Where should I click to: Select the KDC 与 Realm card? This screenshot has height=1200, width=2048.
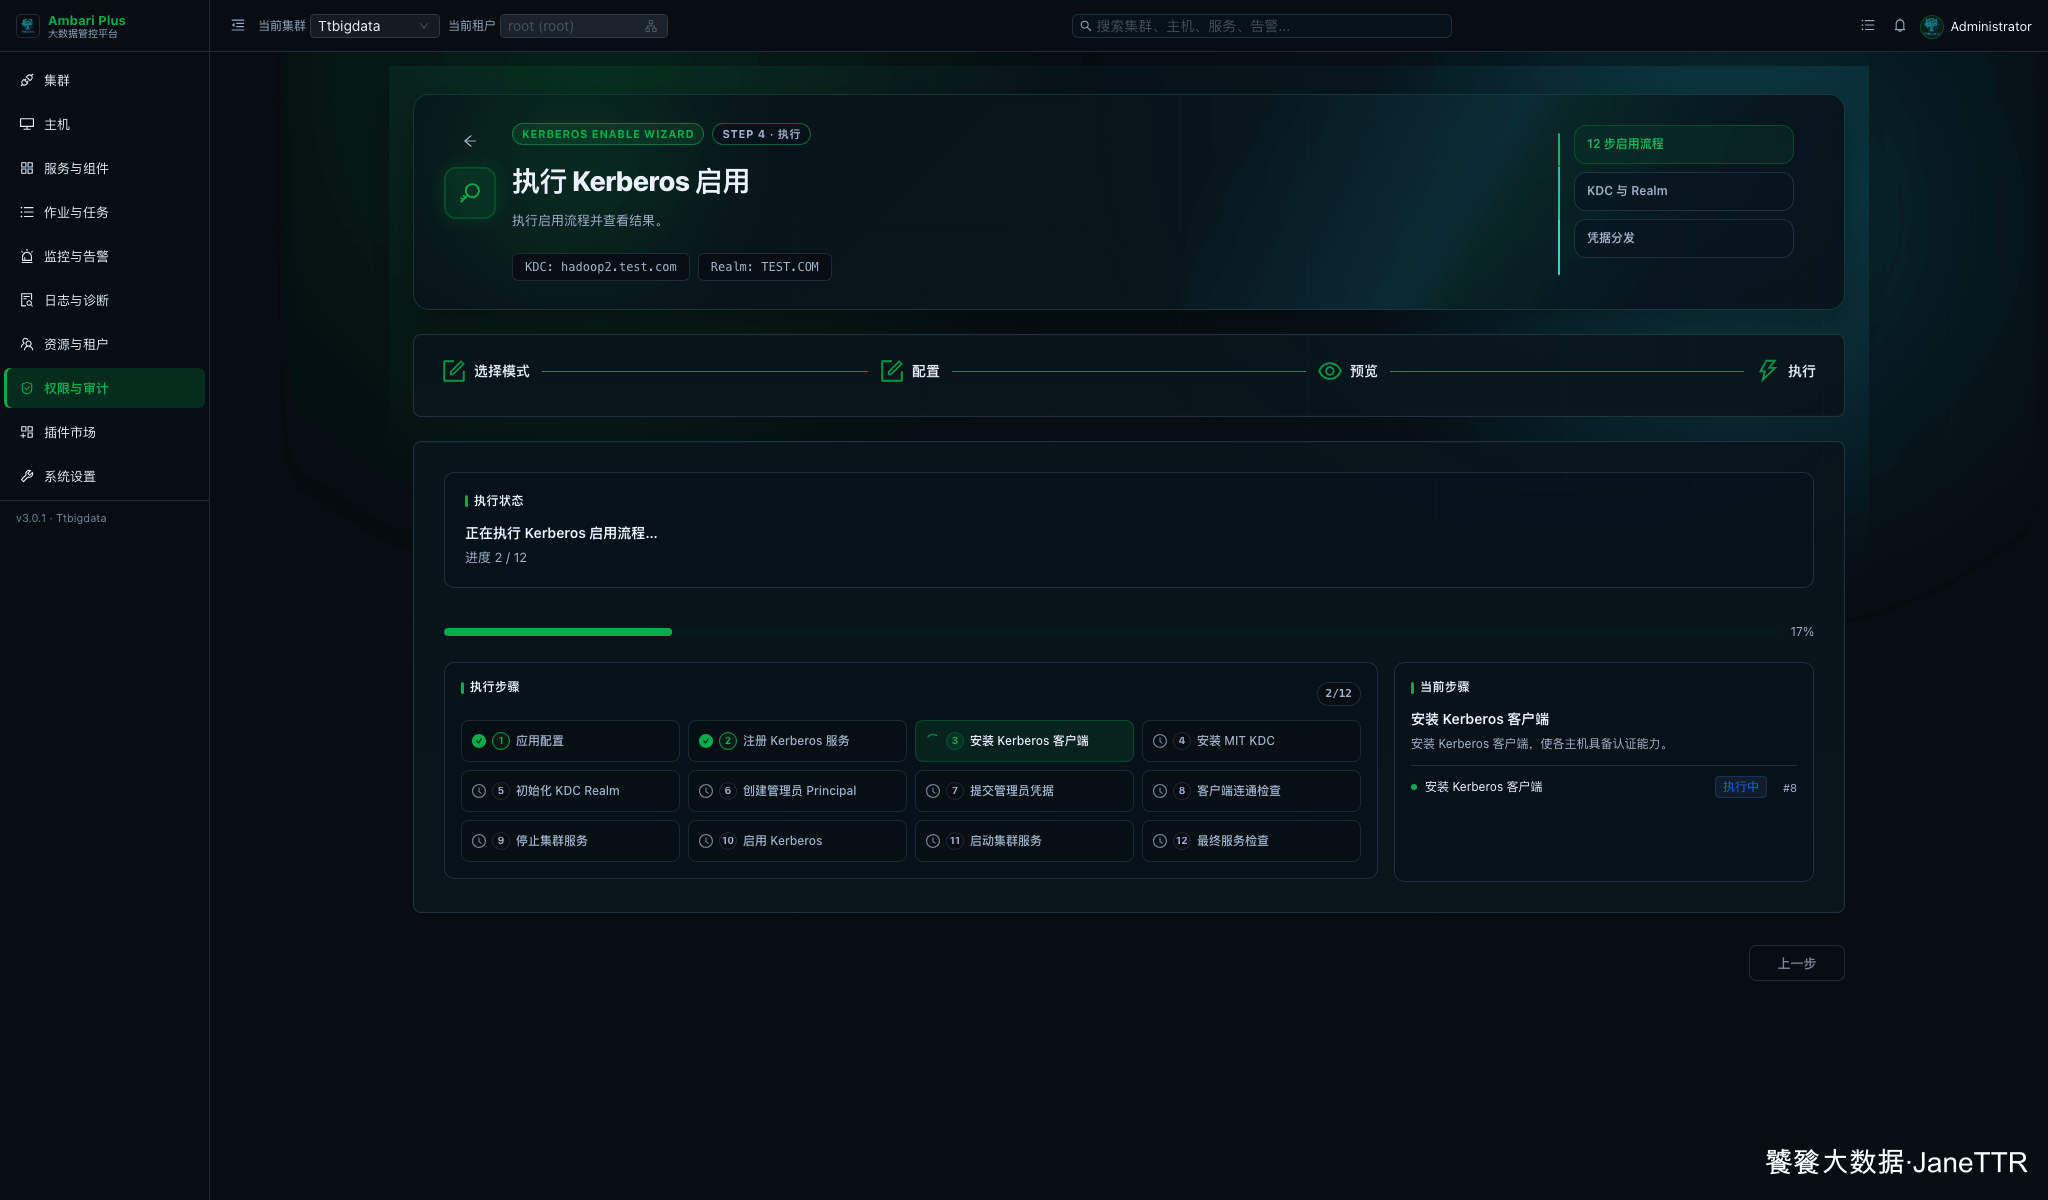click(1684, 191)
